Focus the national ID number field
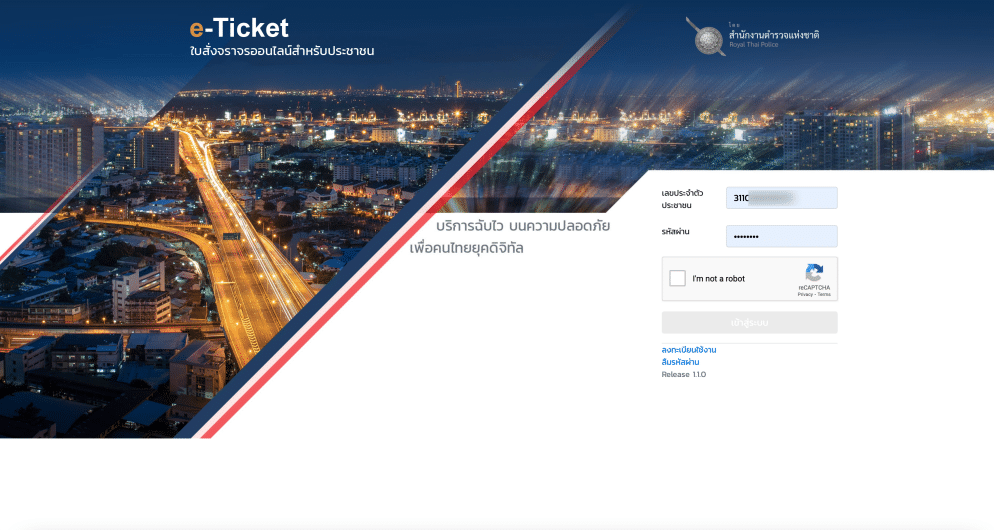Viewport: 994px width, 530px height. pyautogui.click(x=781, y=198)
